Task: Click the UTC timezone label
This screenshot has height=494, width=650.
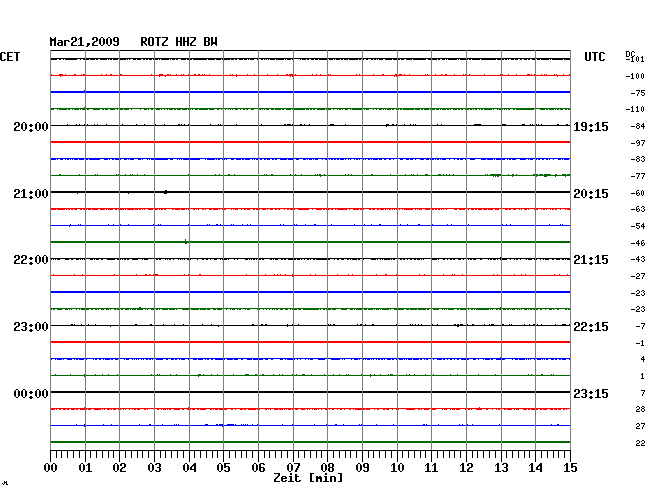Action: [x=594, y=57]
